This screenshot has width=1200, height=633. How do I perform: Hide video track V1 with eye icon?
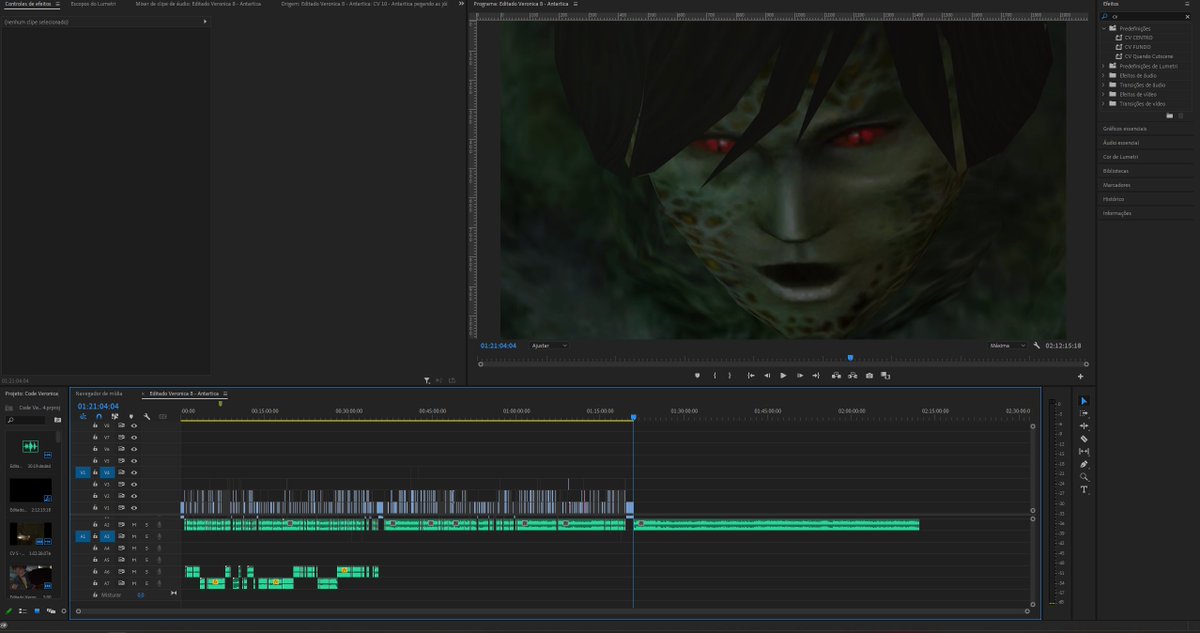pos(134,508)
